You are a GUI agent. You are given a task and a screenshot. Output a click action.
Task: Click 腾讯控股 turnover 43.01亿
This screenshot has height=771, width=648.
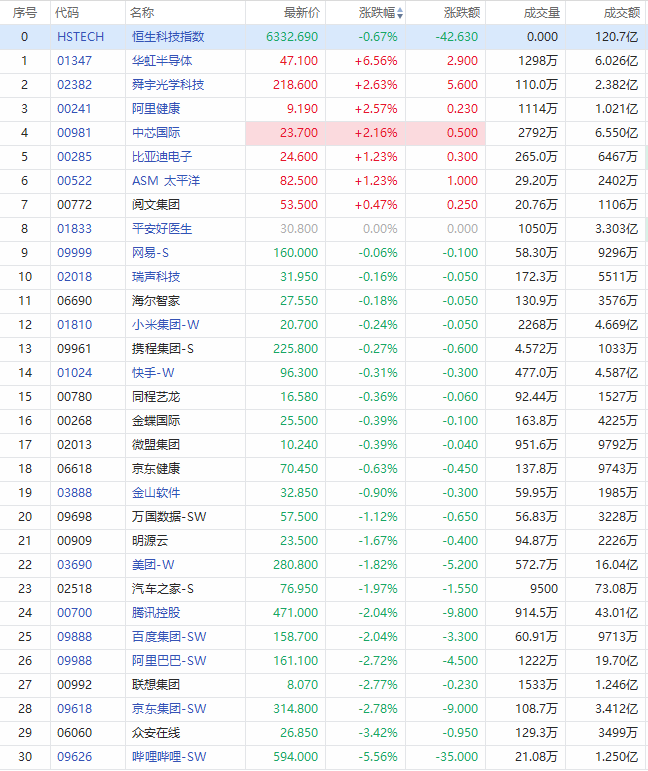[617, 613]
